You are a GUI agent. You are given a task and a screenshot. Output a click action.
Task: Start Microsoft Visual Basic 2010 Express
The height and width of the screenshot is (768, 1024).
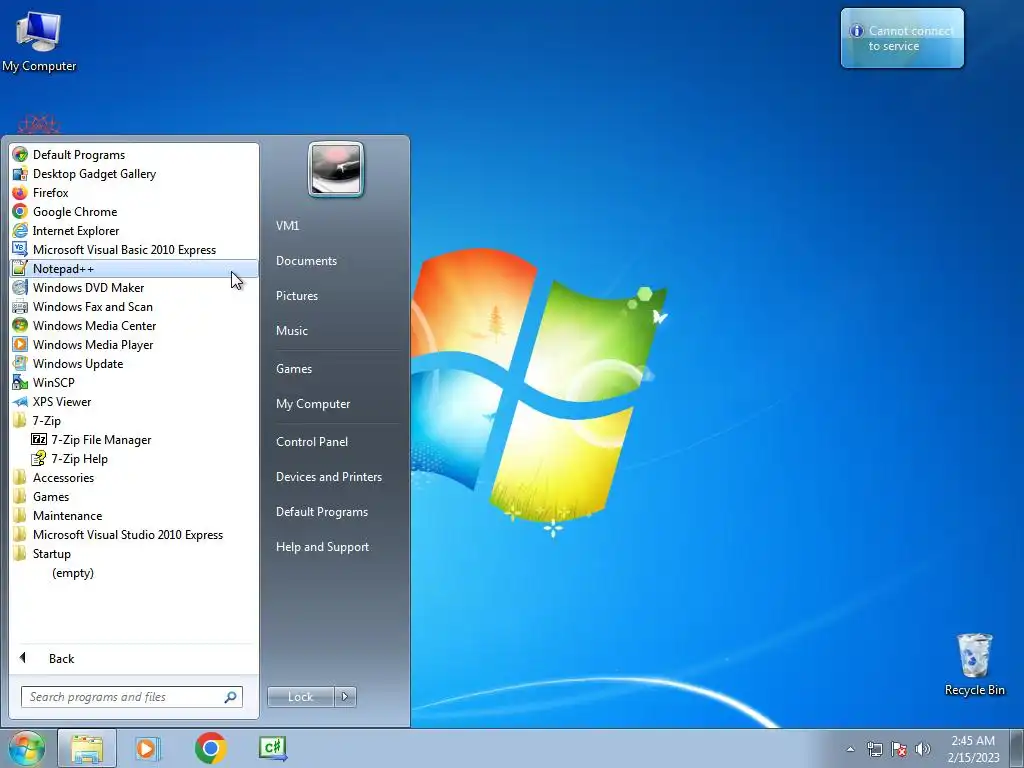tap(134, 249)
